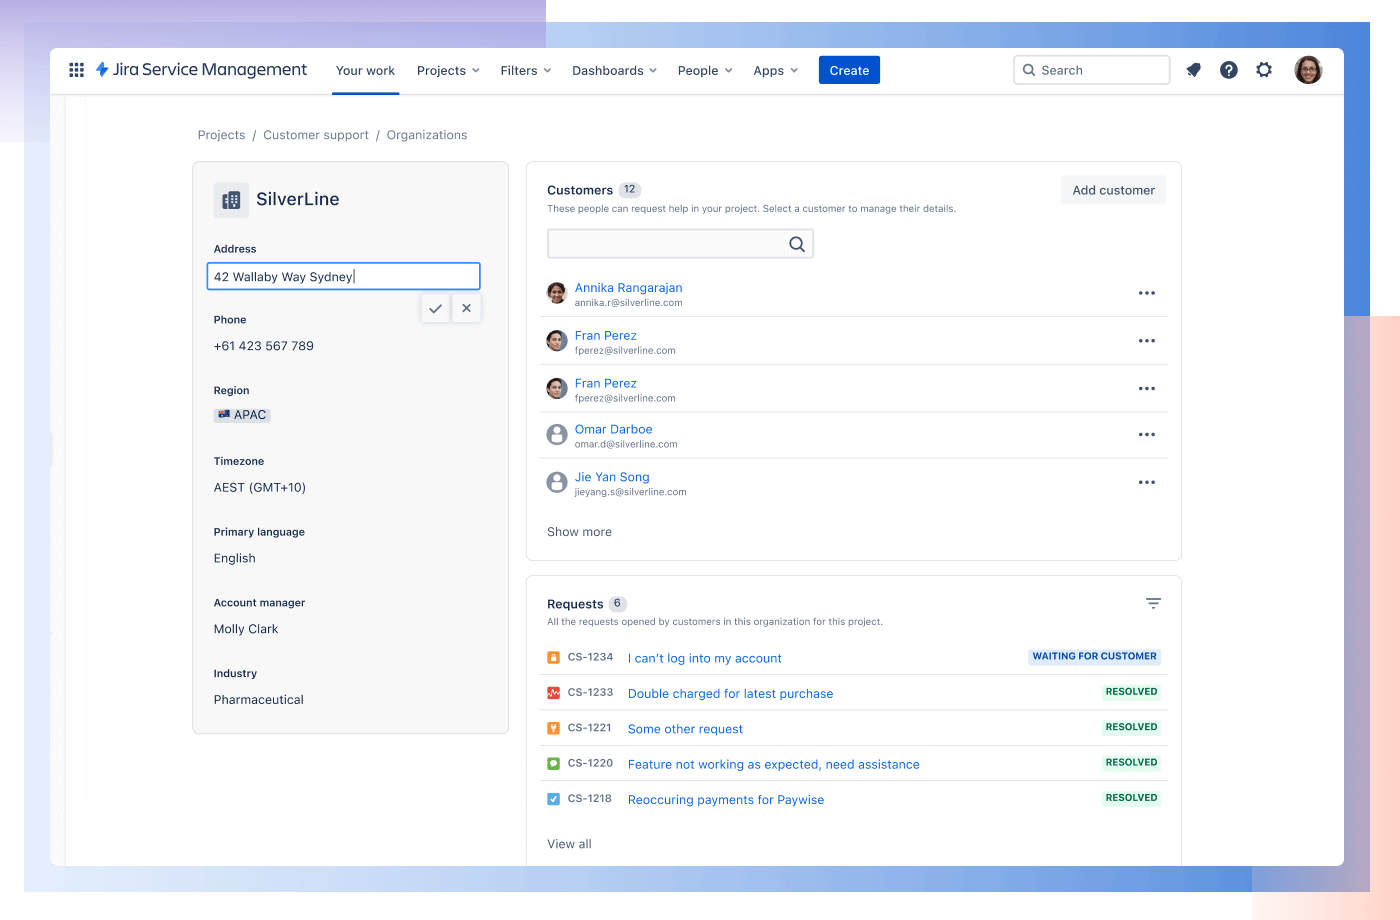Confirm the address edit with the checkmark
This screenshot has width=1400, height=920.
(x=435, y=308)
